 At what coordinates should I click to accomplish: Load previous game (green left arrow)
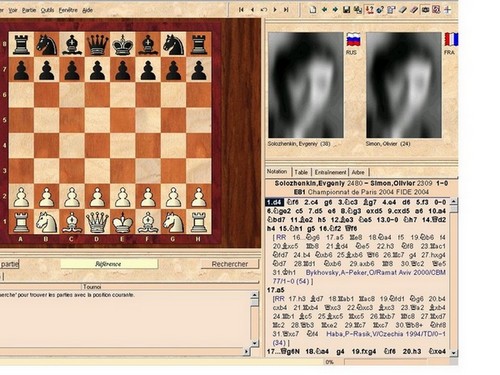(324, 10)
